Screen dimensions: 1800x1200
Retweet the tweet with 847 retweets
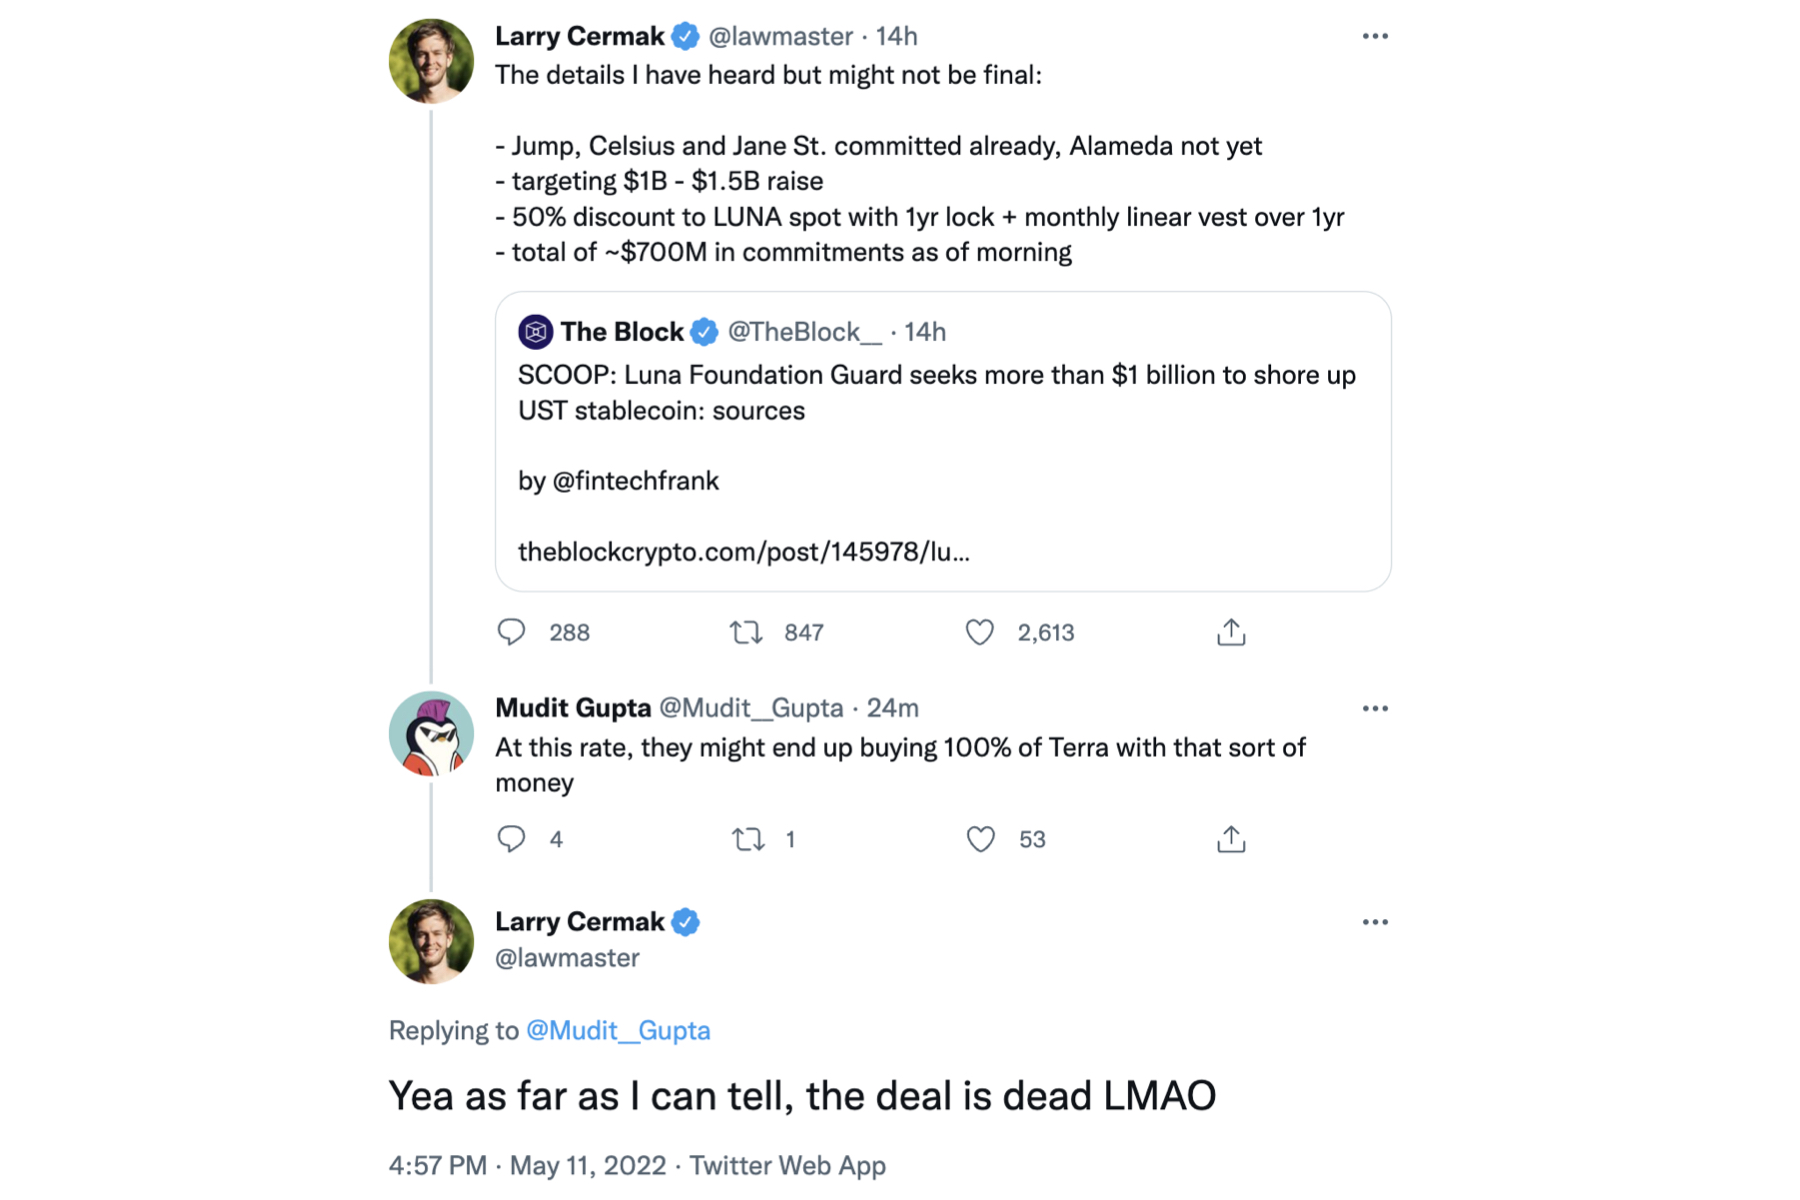746,632
